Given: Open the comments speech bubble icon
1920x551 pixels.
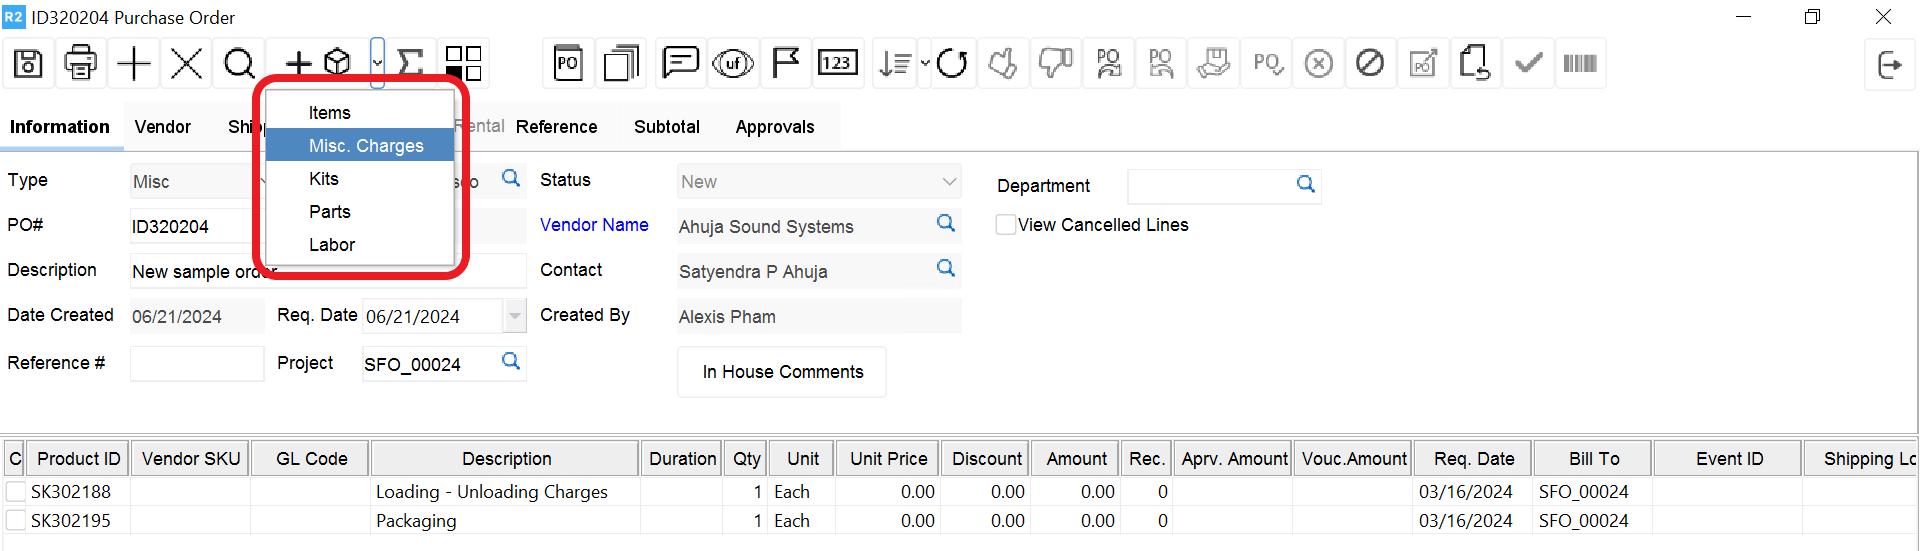Looking at the screenshot, I should click(x=680, y=64).
